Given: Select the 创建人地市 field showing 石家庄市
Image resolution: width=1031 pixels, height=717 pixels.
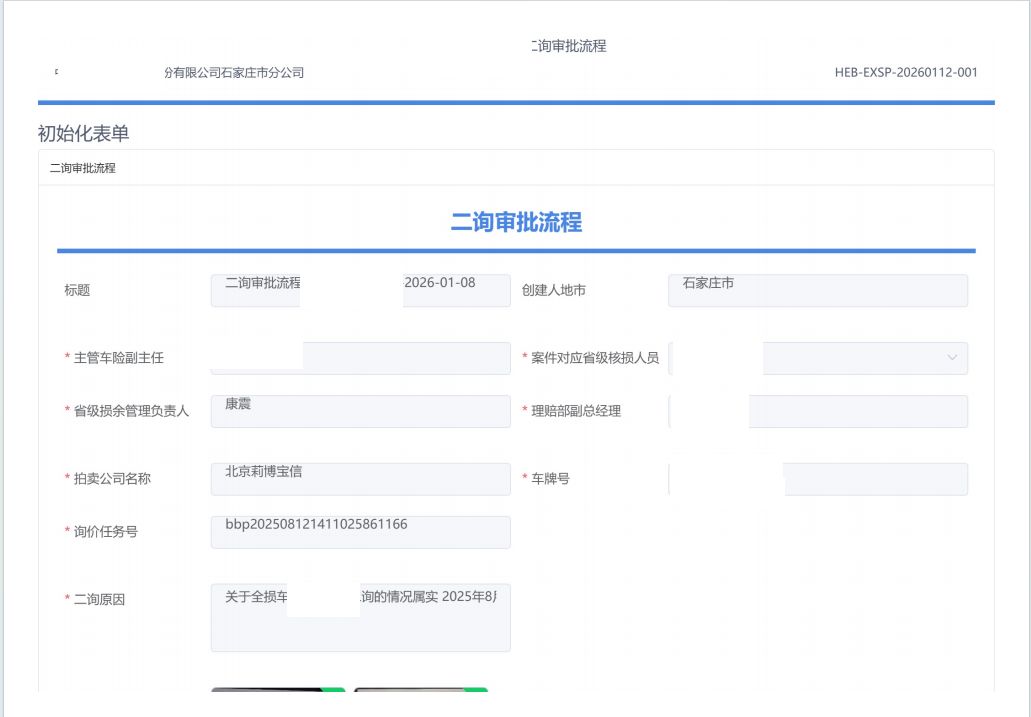Looking at the screenshot, I should [817, 290].
